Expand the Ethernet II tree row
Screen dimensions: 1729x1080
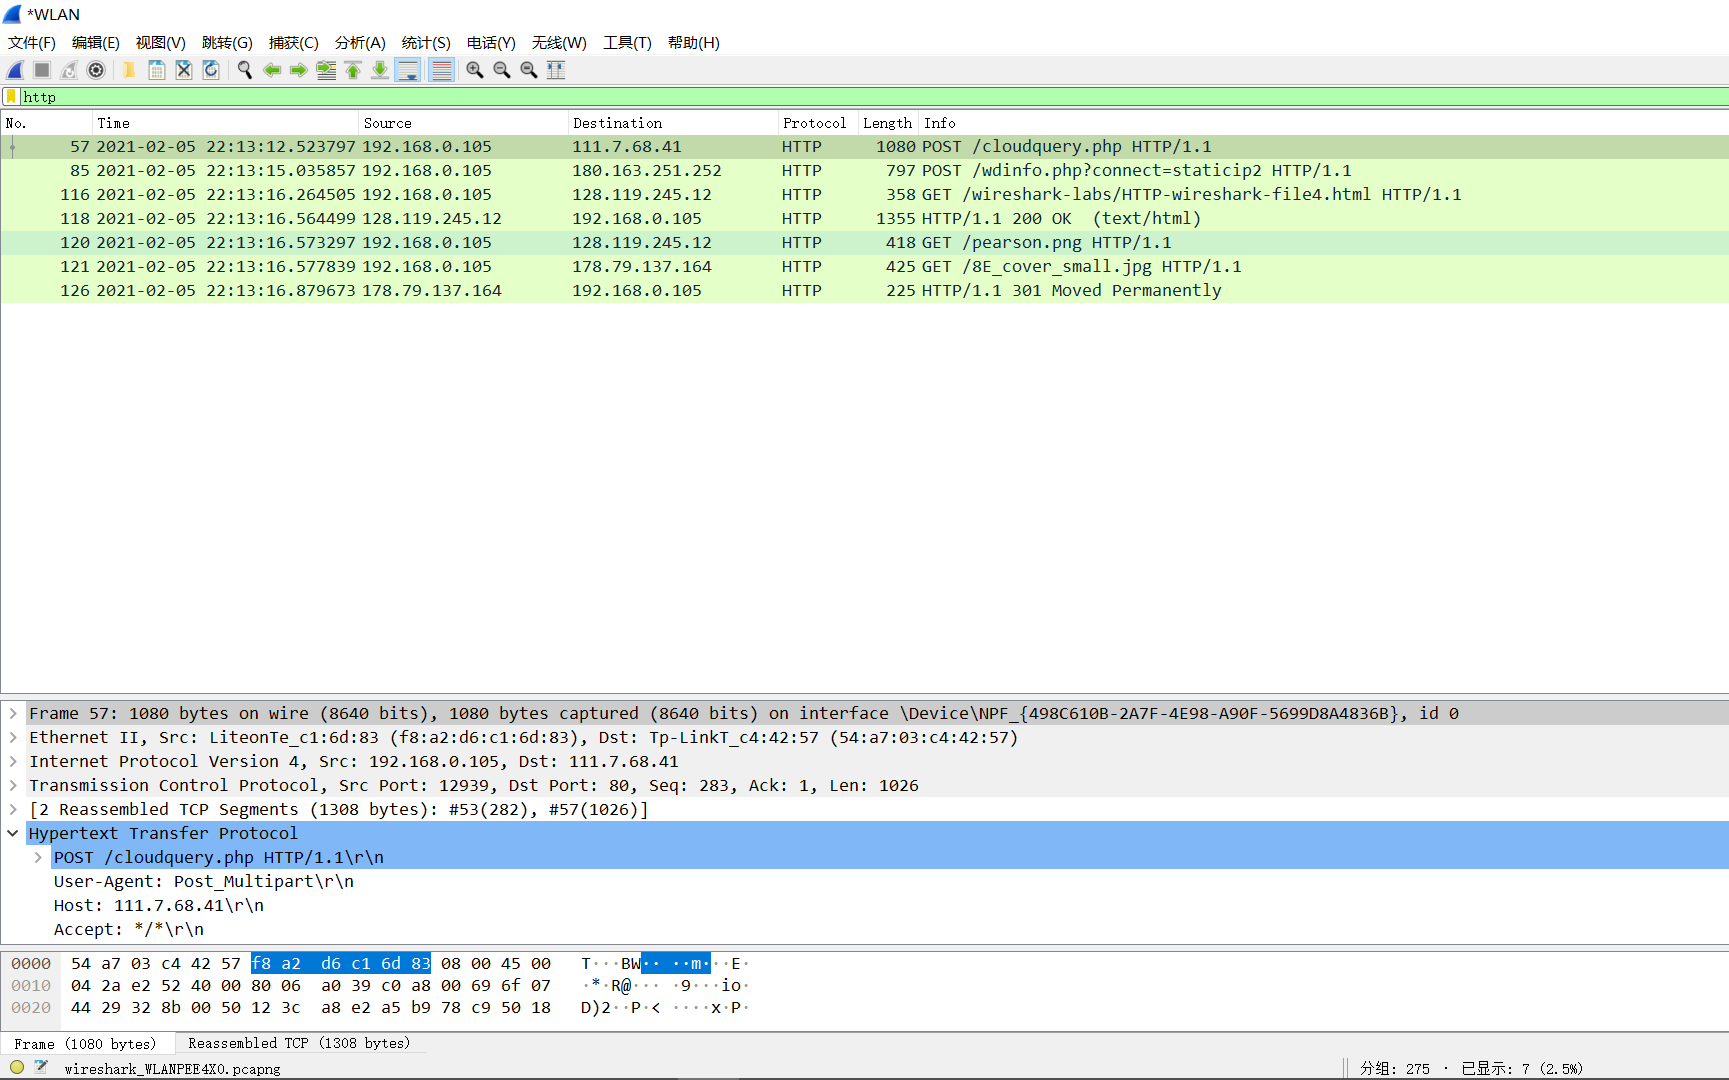point(13,737)
